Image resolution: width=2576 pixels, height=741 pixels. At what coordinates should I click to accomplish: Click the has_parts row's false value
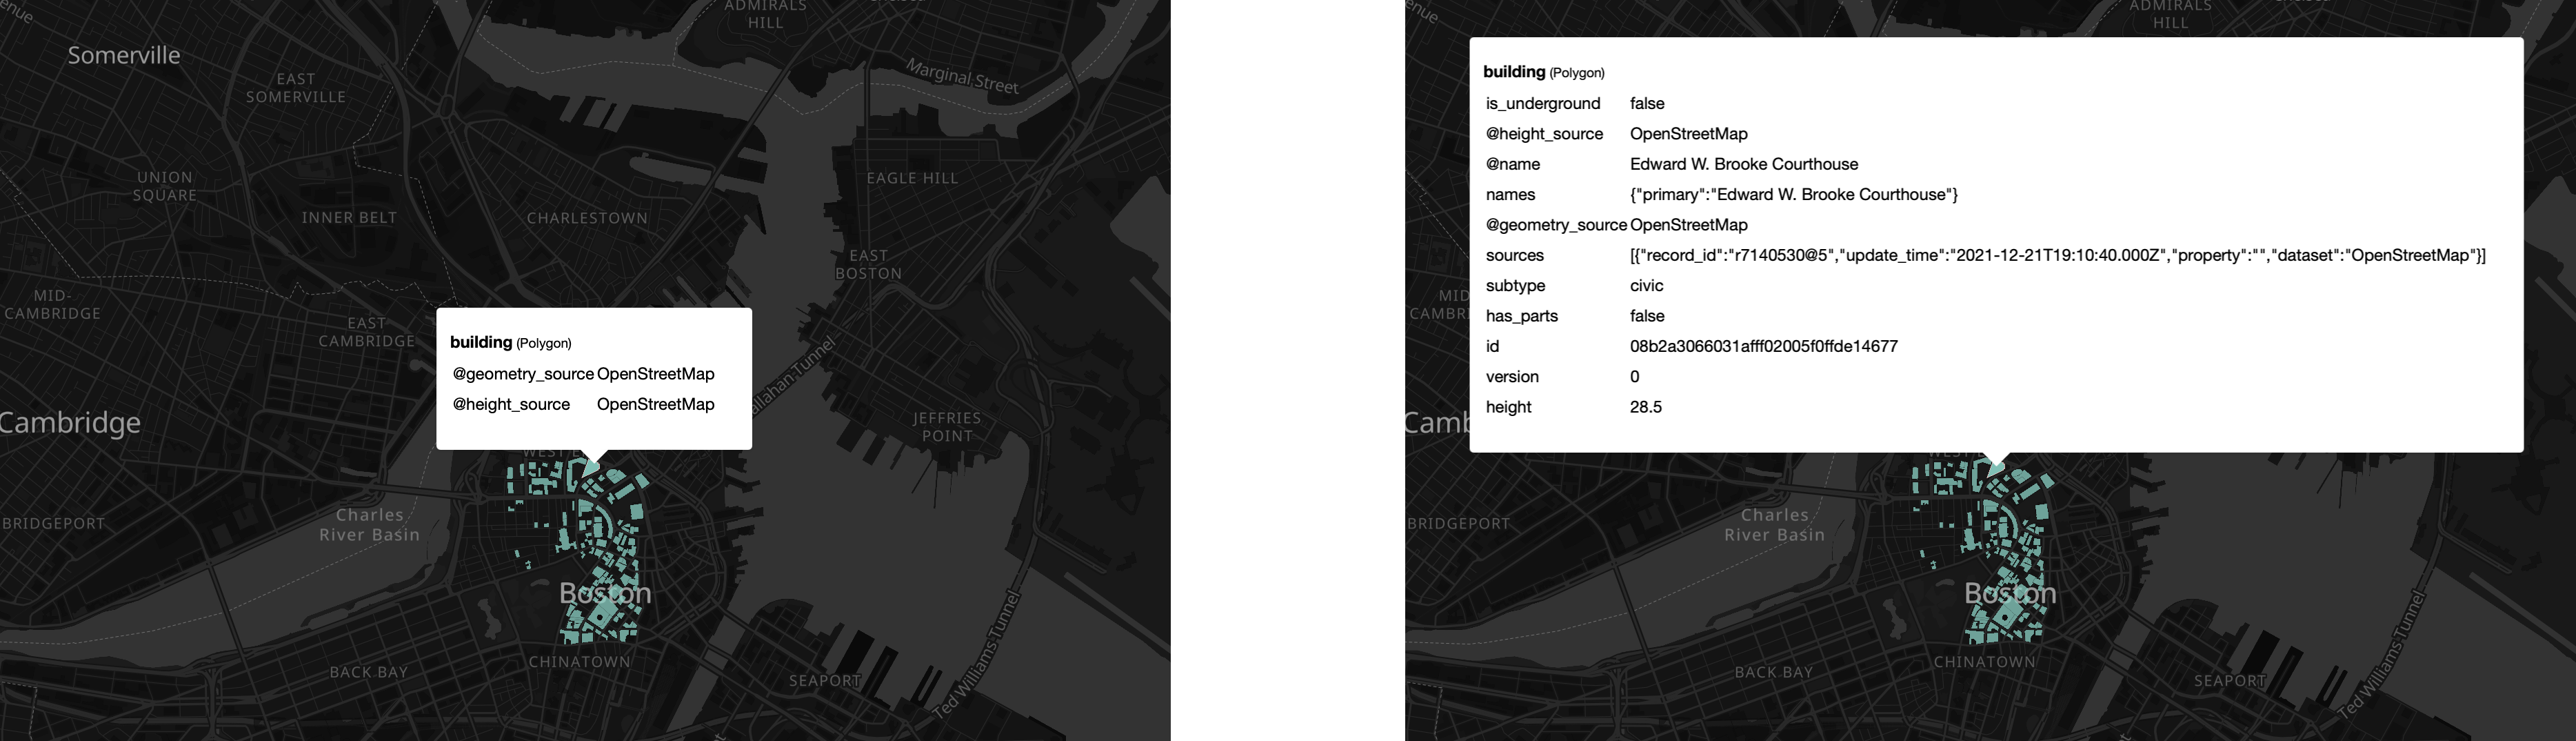coord(1647,316)
